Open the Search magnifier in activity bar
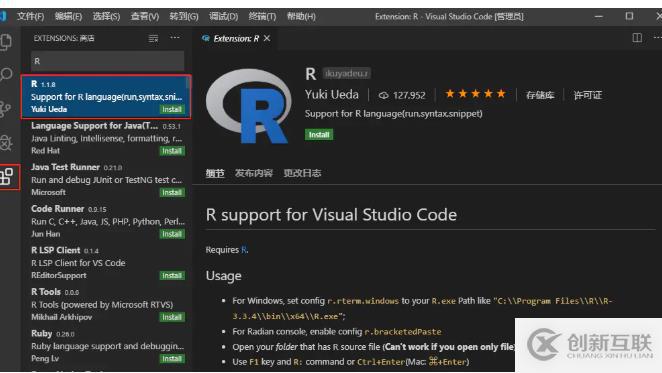 [6, 75]
